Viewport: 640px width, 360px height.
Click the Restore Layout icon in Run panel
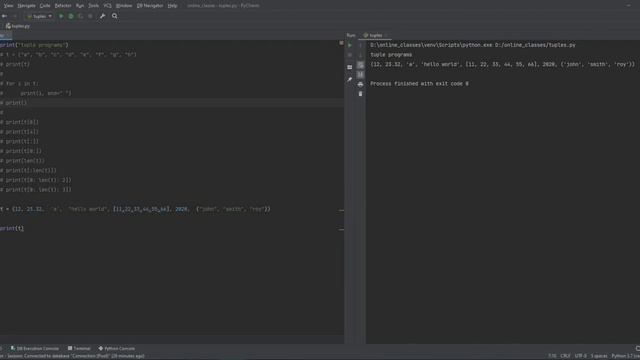[x=350, y=67]
